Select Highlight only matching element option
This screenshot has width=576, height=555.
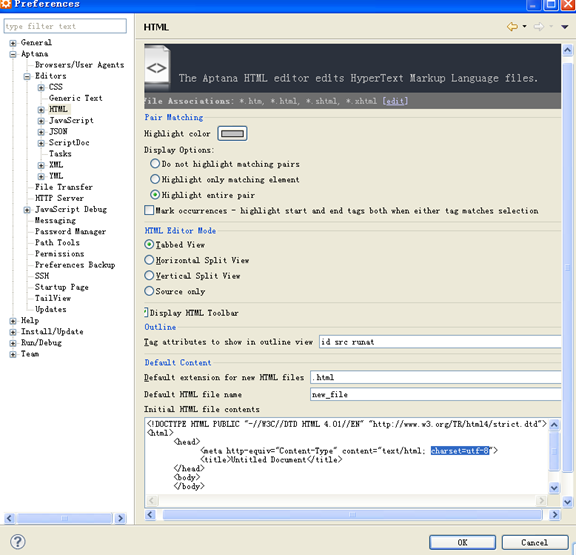(x=155, y=179)
